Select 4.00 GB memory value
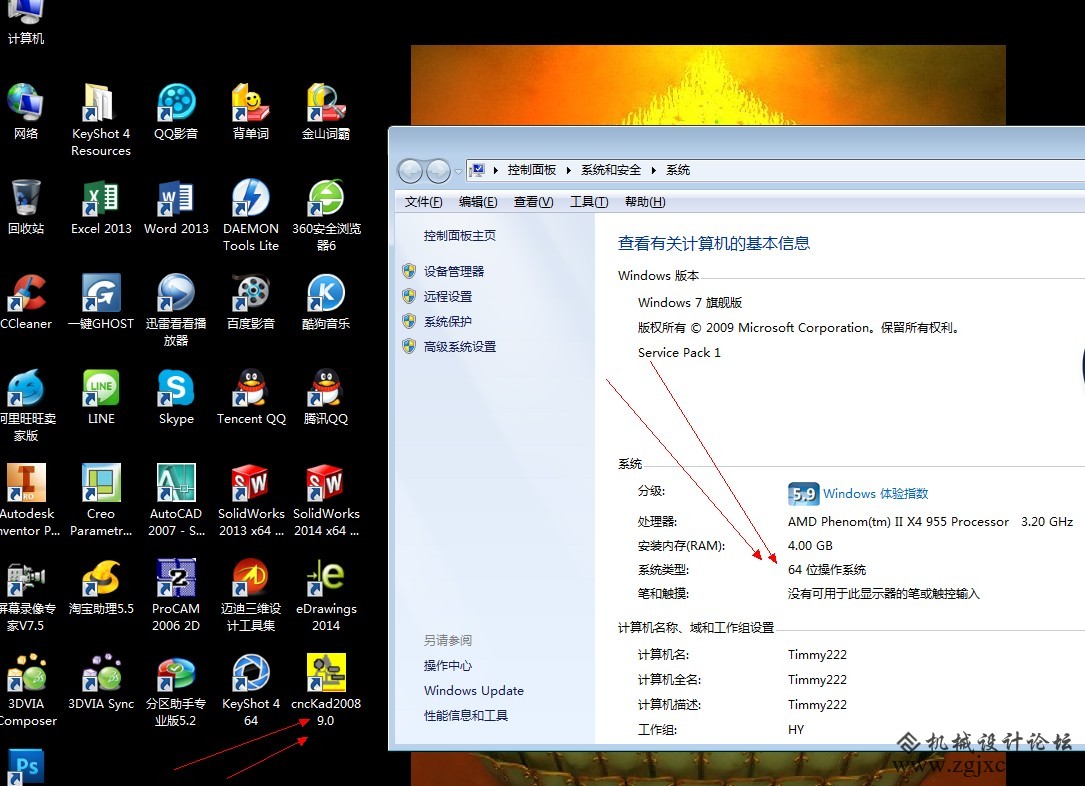 pos(810,546)
